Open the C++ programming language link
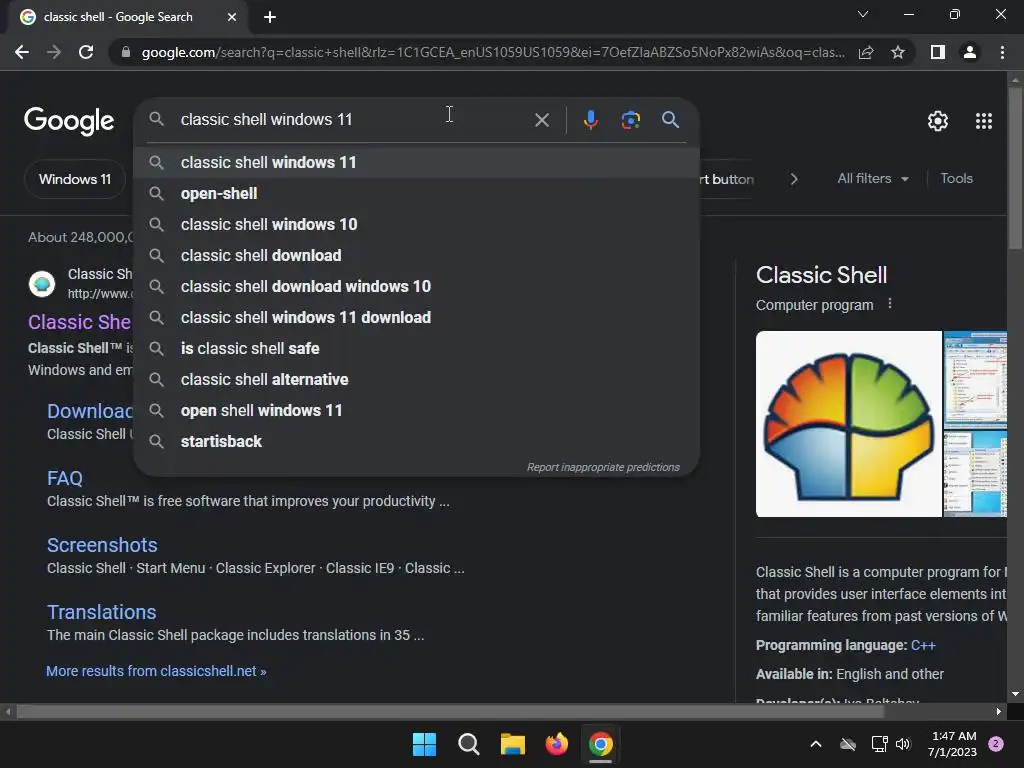 pyautogui.click(x=923, y=645)
